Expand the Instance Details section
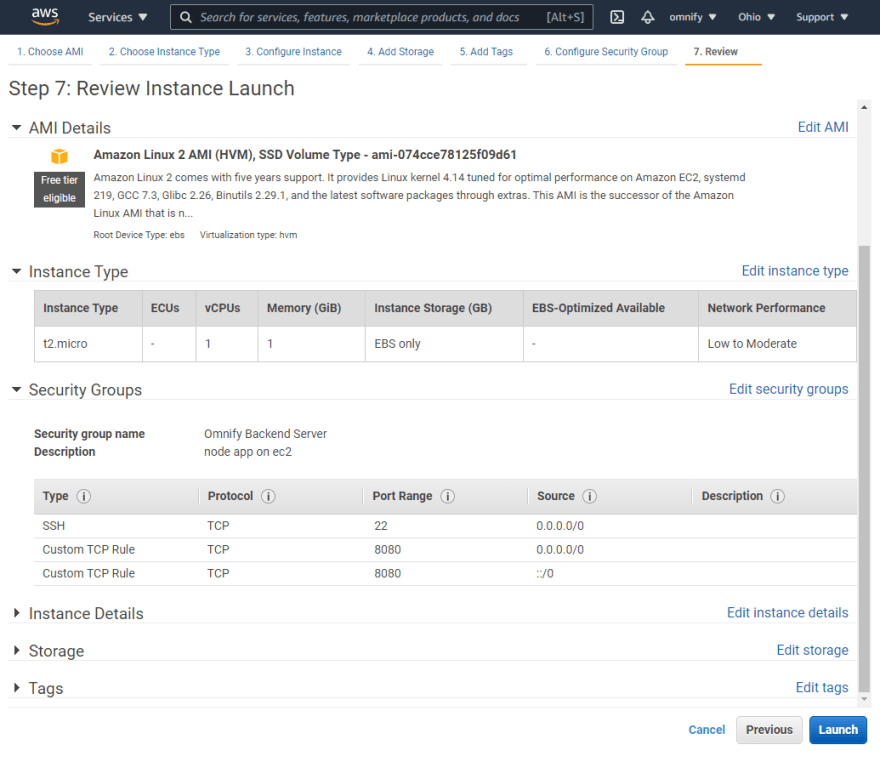The image size is (880, 762). (16, 613)
